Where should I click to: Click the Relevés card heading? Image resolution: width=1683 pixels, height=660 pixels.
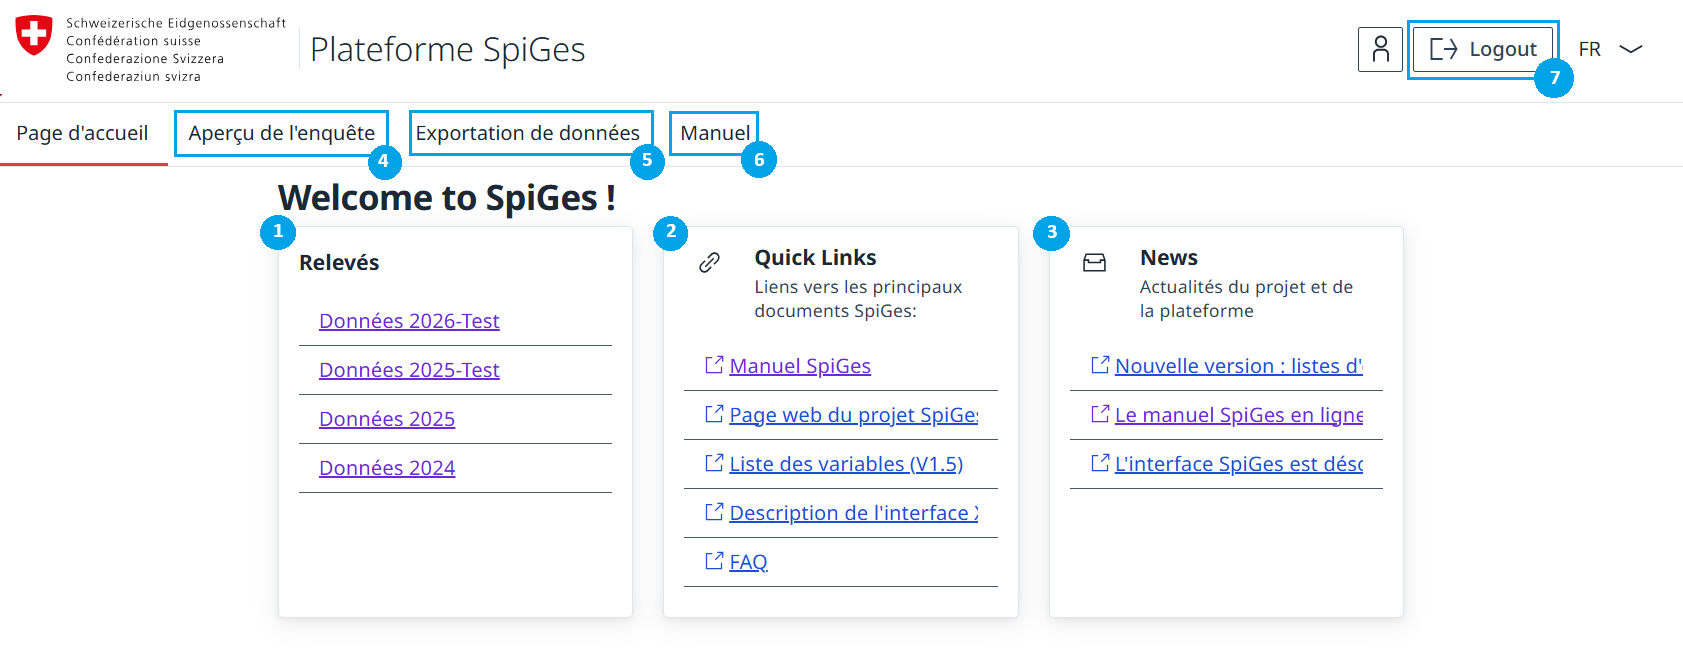click(339, 263)
